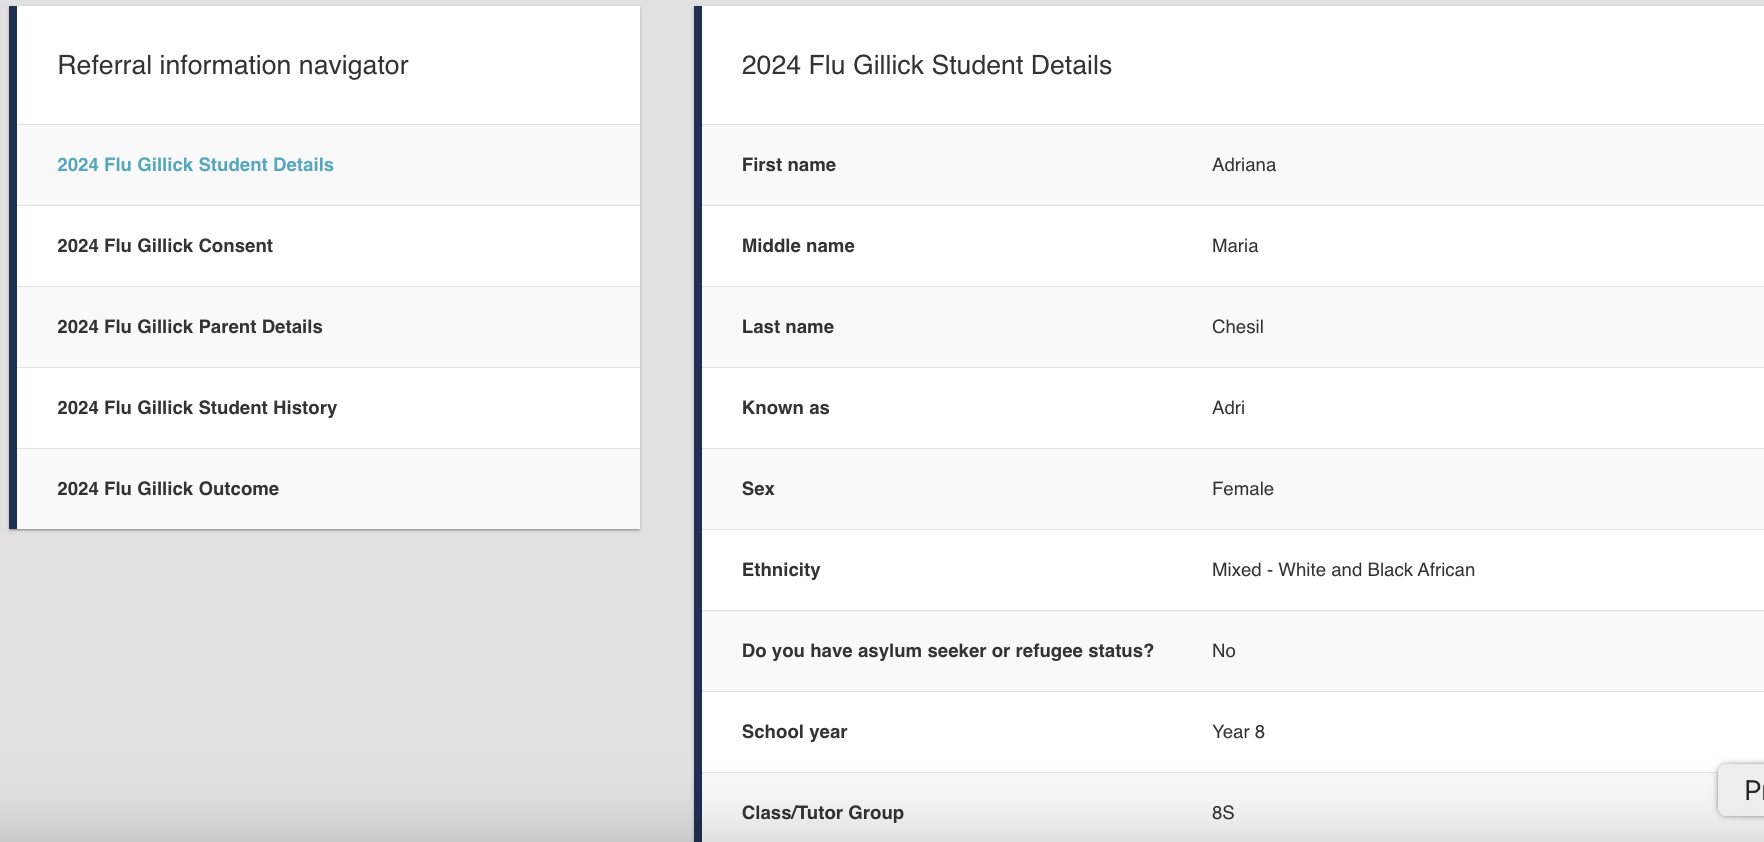1764x842 pixels.
Task: Click the asylum seeker status answer No
Action: click(1223, 651)
